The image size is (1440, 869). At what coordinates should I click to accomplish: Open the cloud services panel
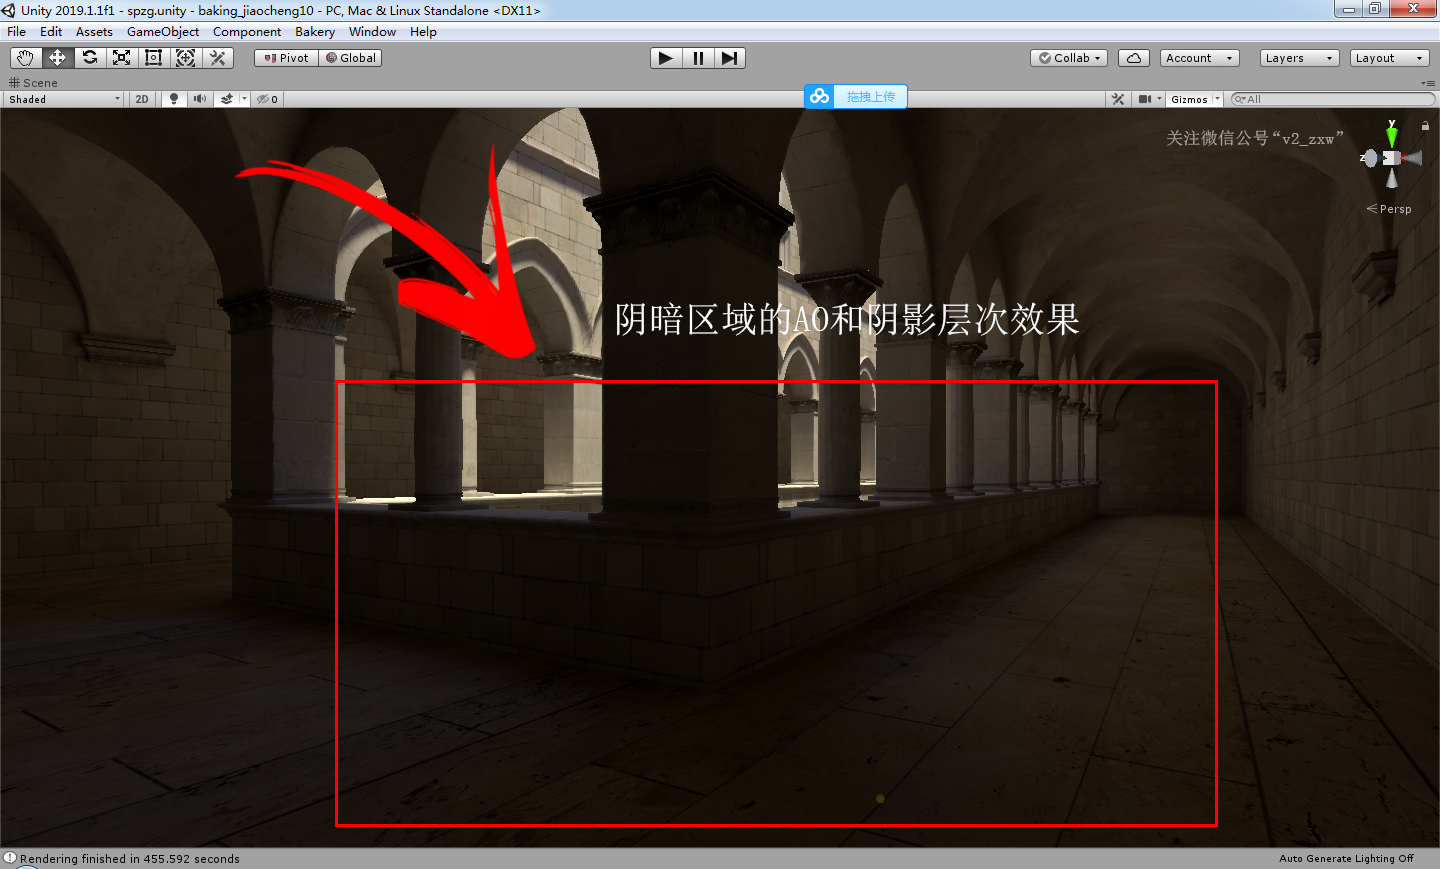pos(1133,58)
